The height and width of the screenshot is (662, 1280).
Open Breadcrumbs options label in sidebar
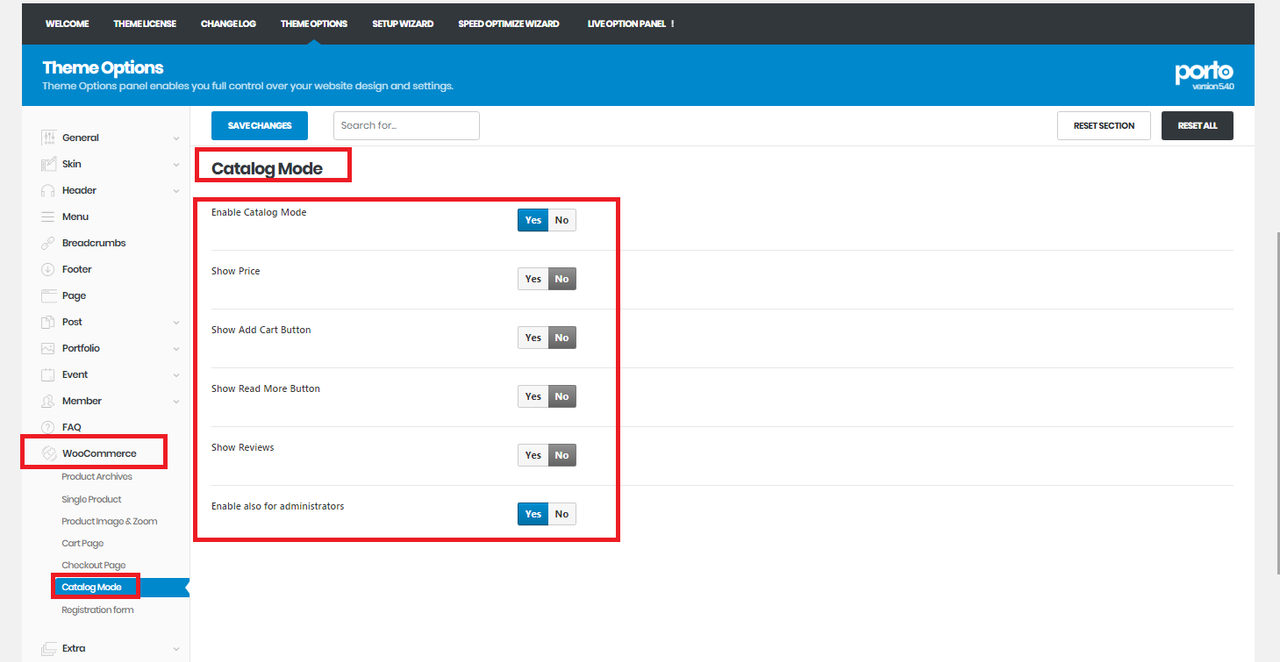click(x=94, y=243)
